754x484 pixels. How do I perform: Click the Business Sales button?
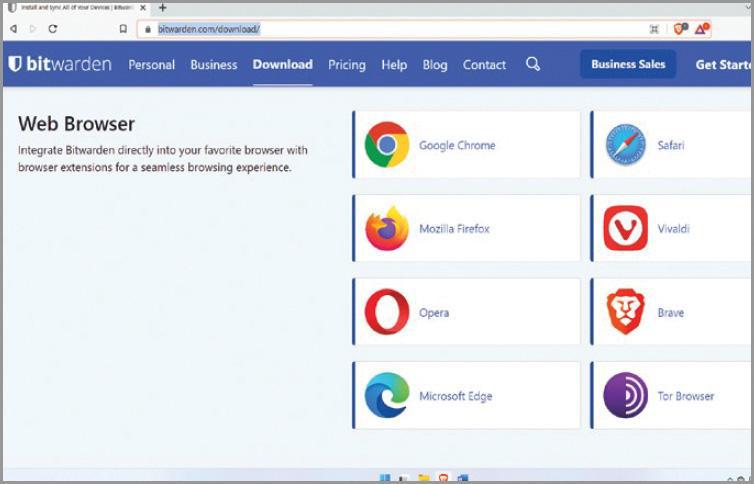628,64
